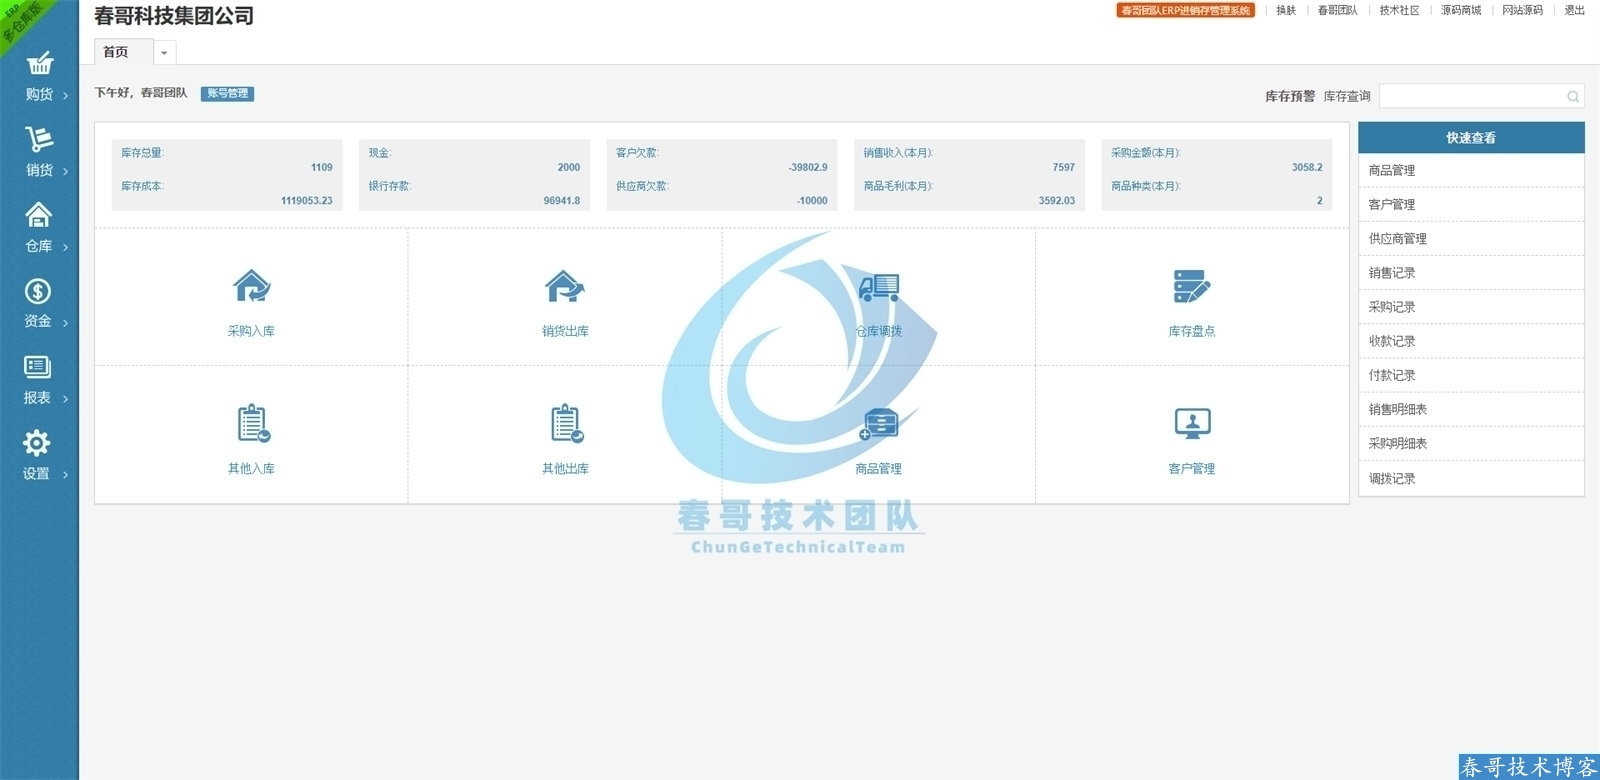
Task: Expand the 购货 sidebar menu
Action: pos(39,77)
